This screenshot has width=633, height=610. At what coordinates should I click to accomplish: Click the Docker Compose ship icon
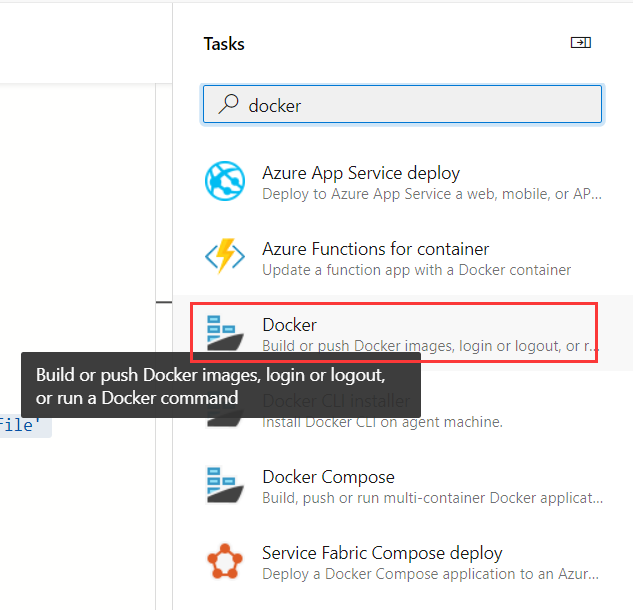(225, 486)
